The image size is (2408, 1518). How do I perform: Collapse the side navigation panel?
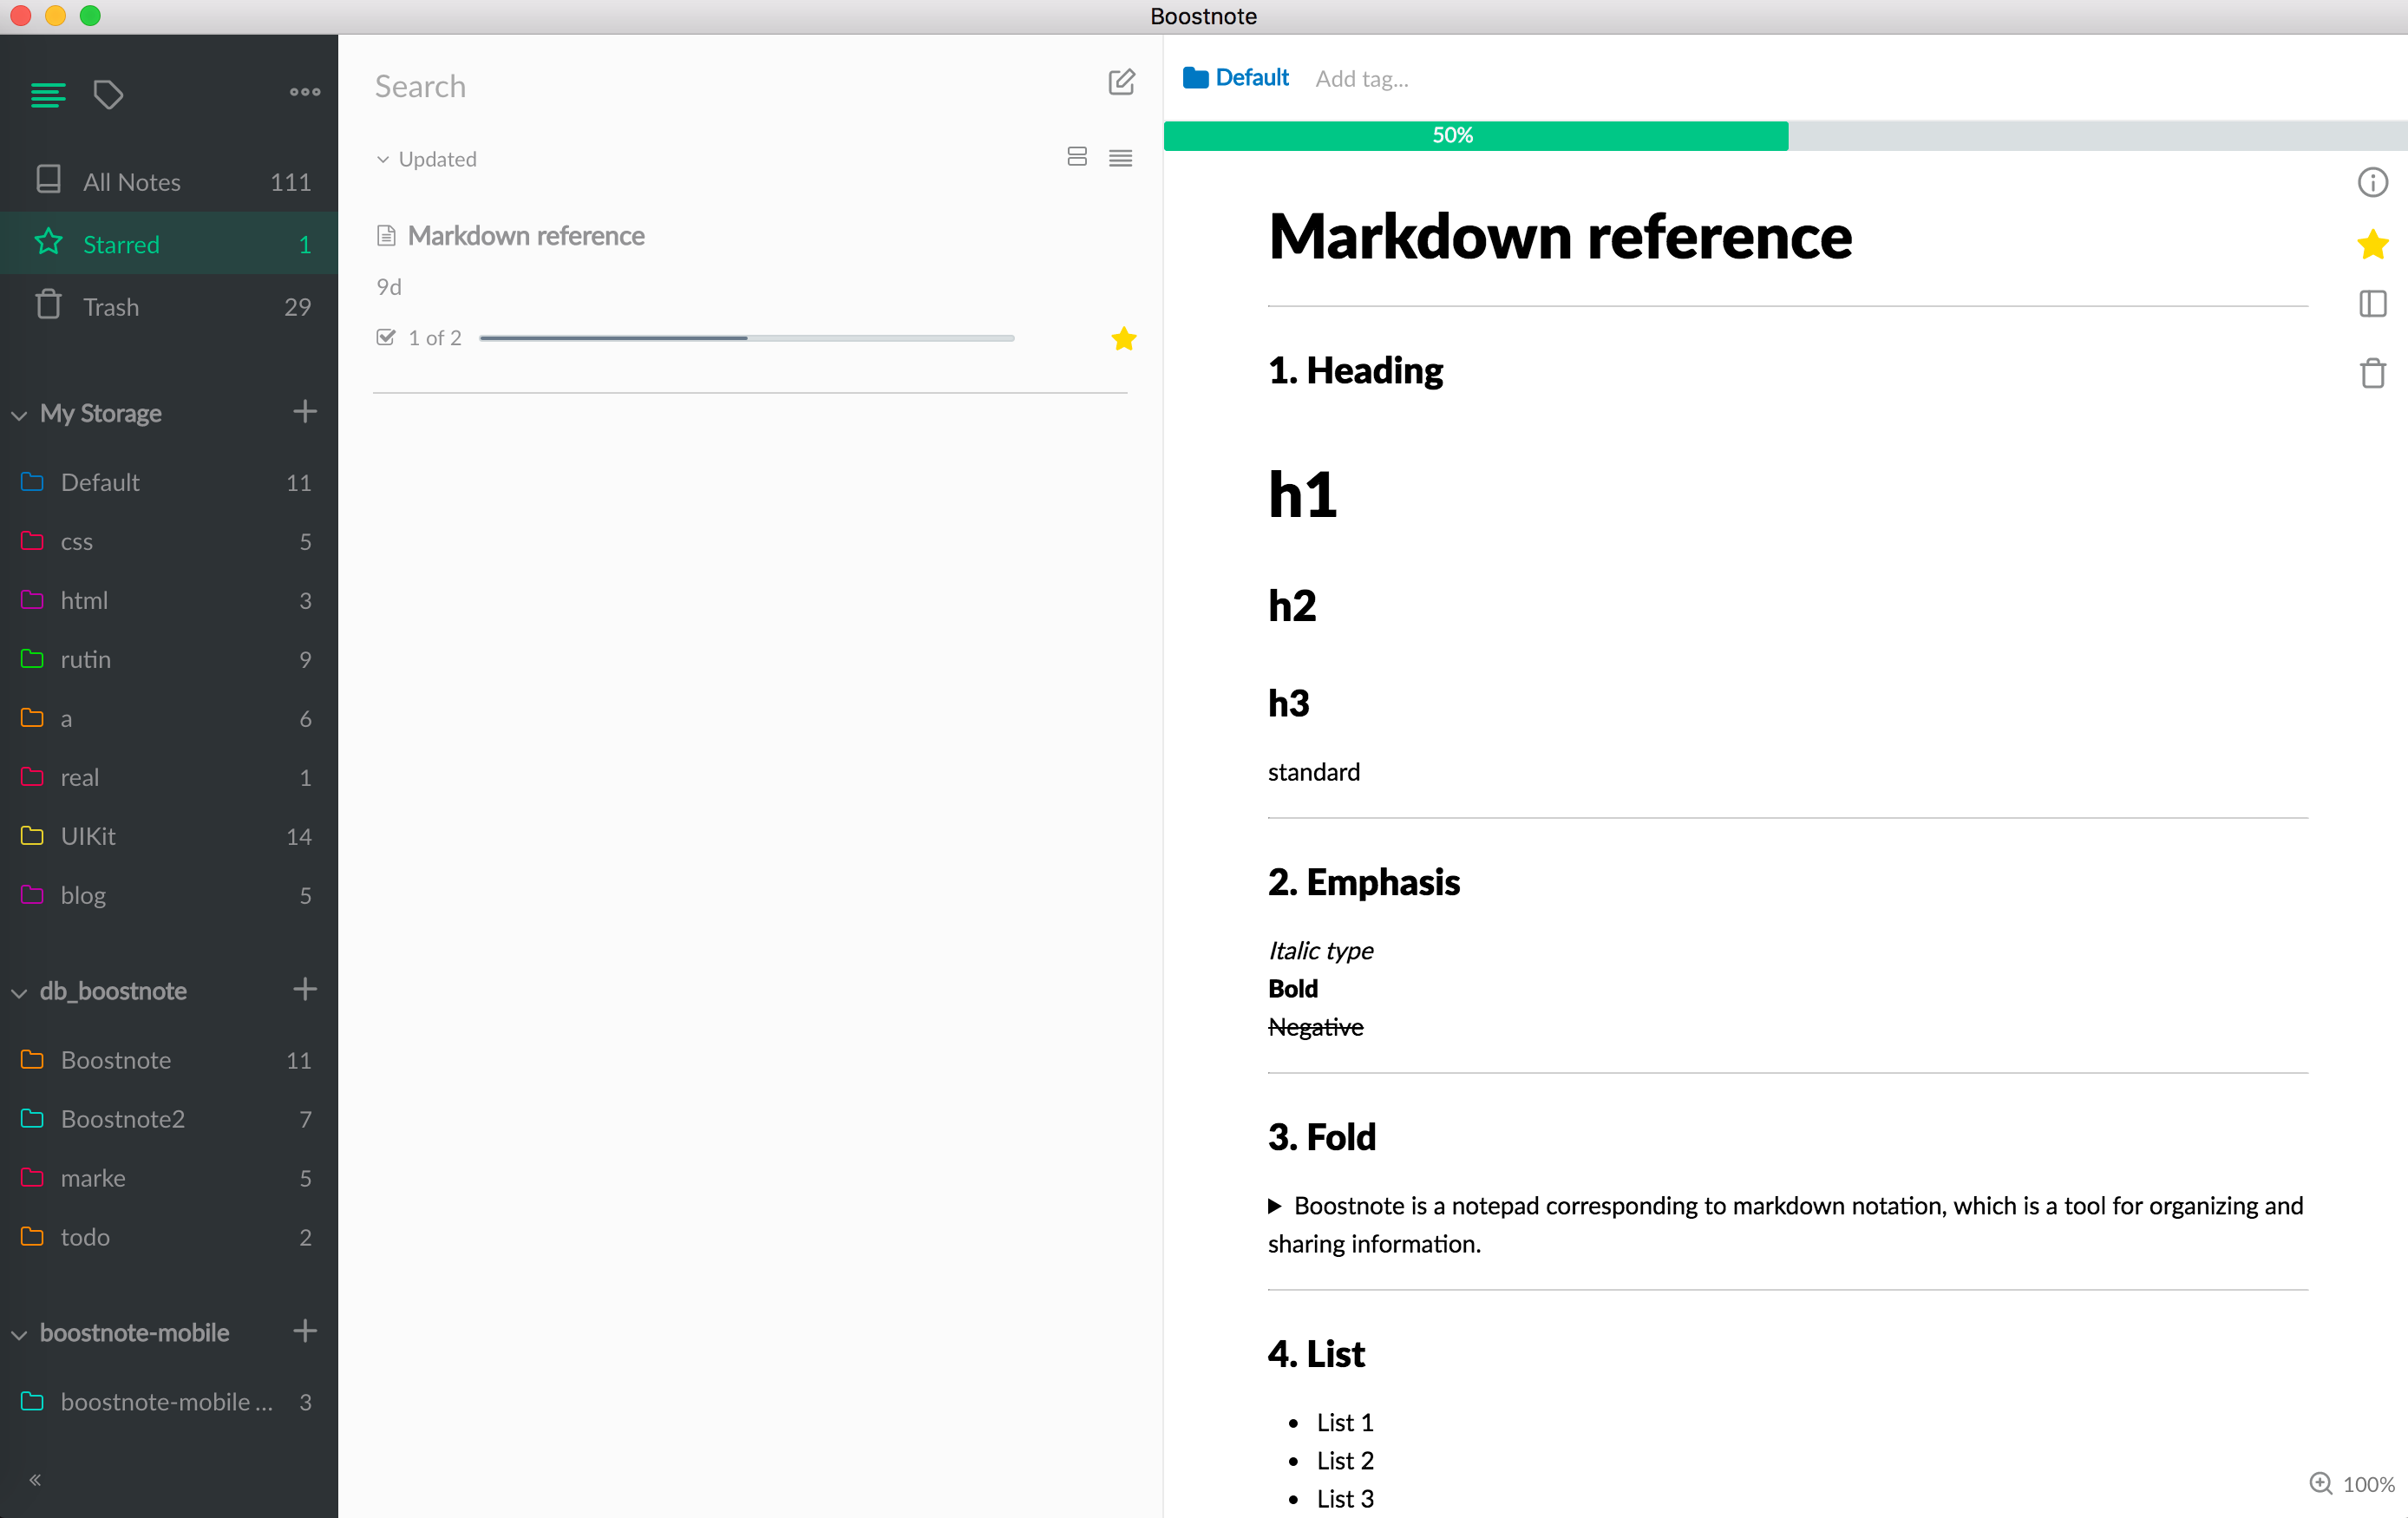(x=35, y=1479)
